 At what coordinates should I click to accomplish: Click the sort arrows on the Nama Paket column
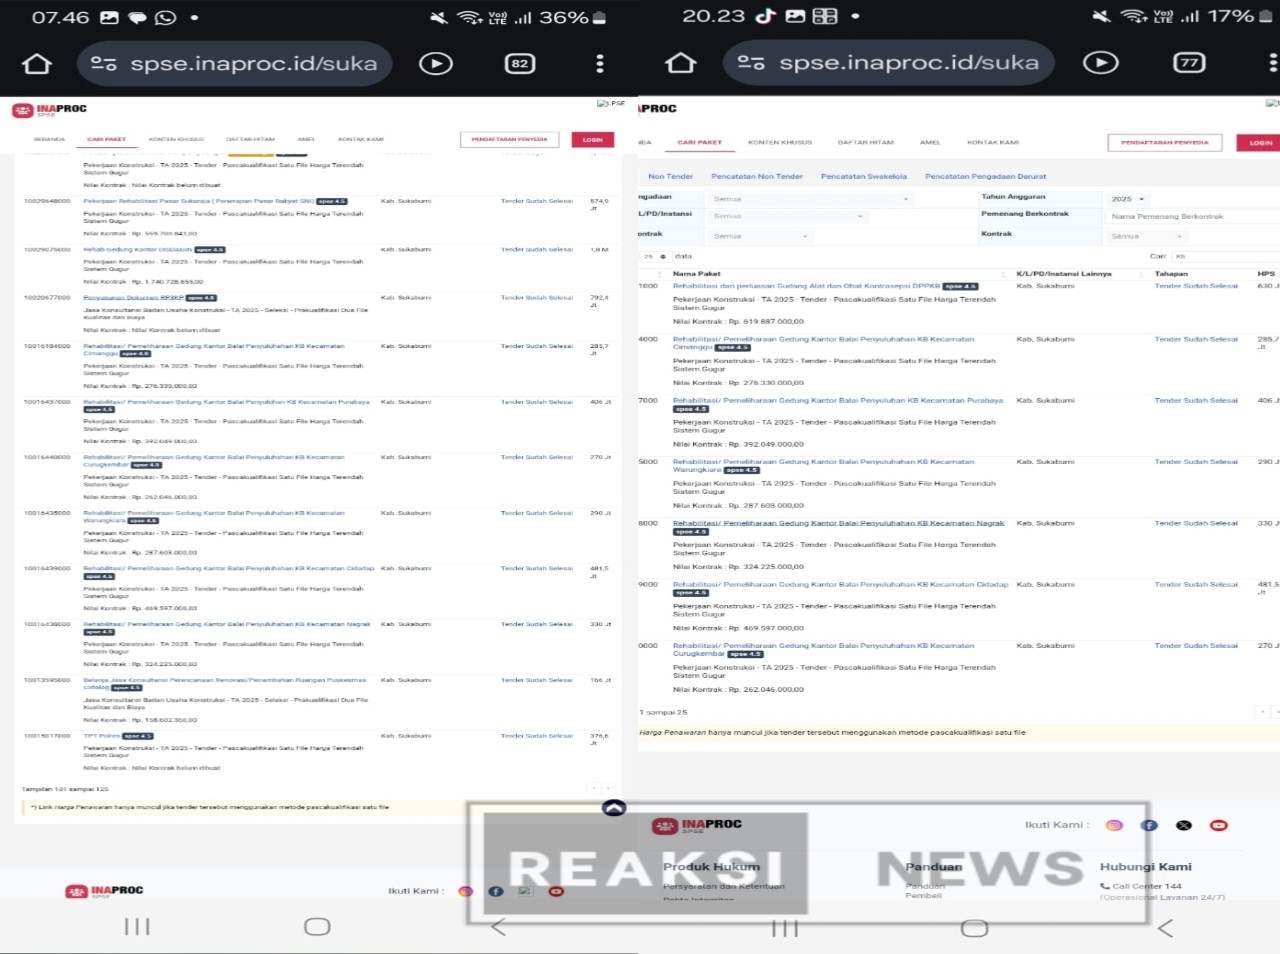(1003, 274)
